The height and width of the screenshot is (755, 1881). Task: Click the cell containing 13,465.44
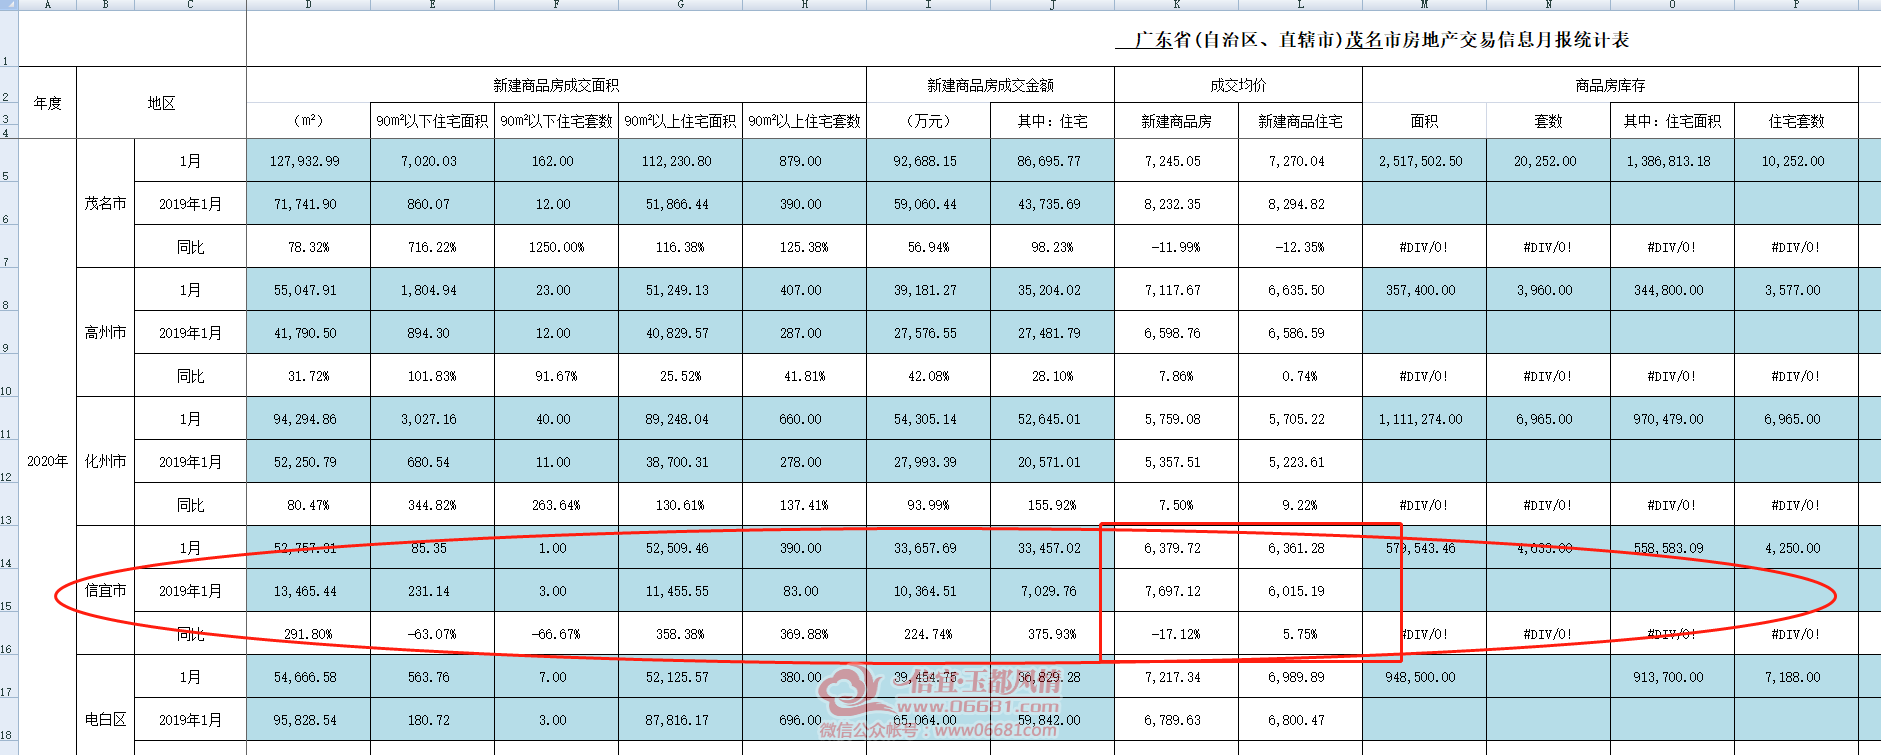point(308,590)
